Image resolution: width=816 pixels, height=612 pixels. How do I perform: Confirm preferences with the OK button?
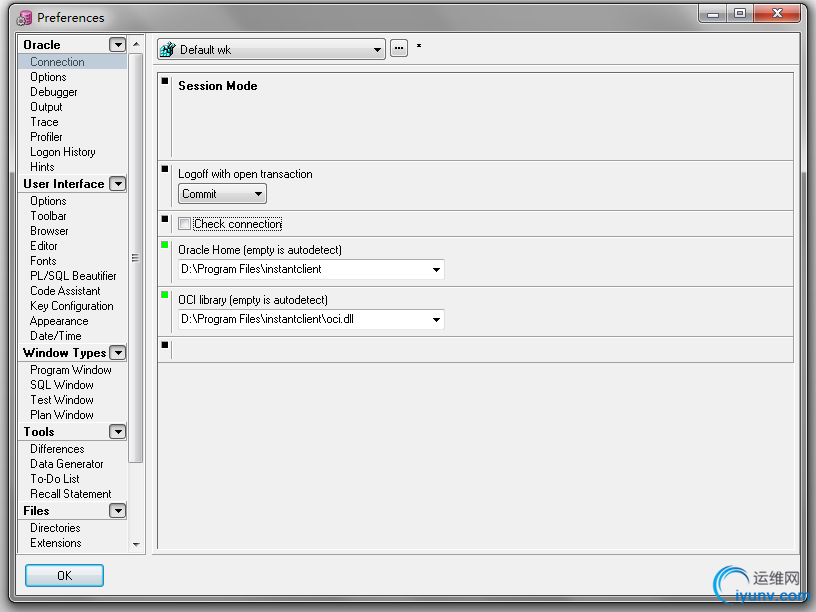tap(65, 576)
